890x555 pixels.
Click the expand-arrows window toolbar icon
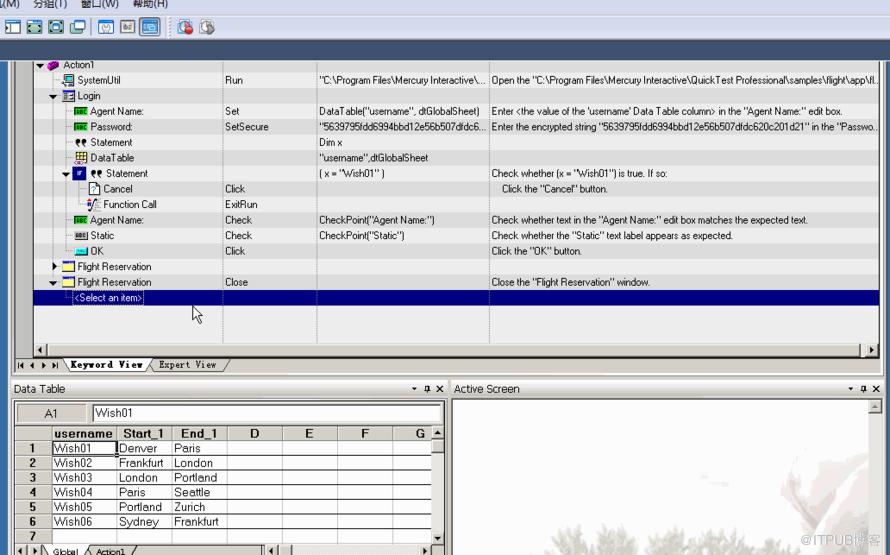[x=35, y=27]
